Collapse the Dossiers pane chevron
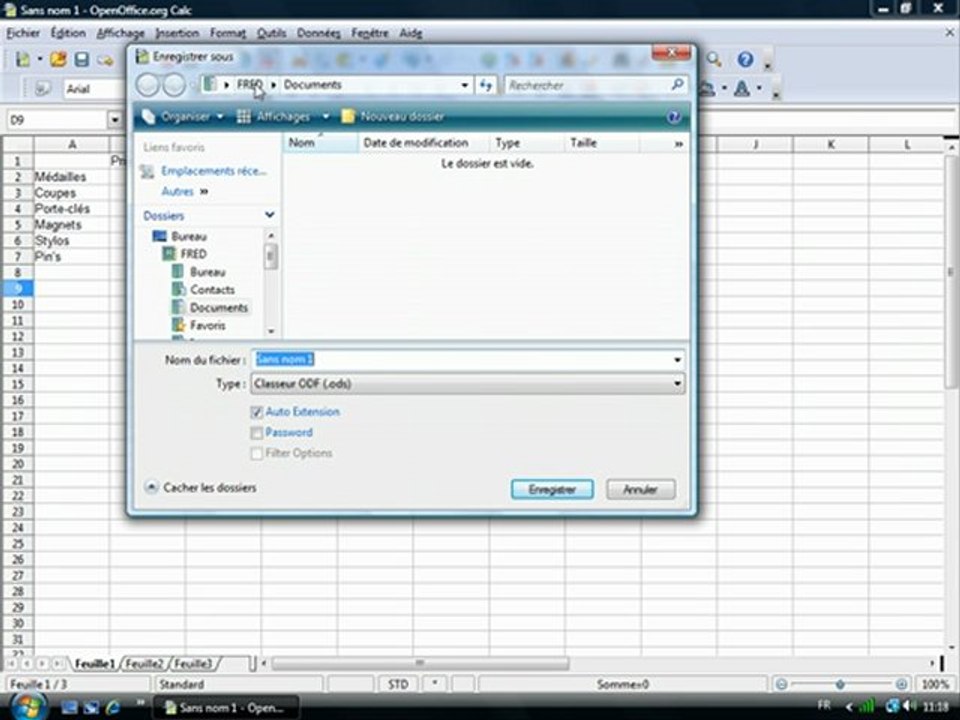960x720 pixels. [269, 215]
